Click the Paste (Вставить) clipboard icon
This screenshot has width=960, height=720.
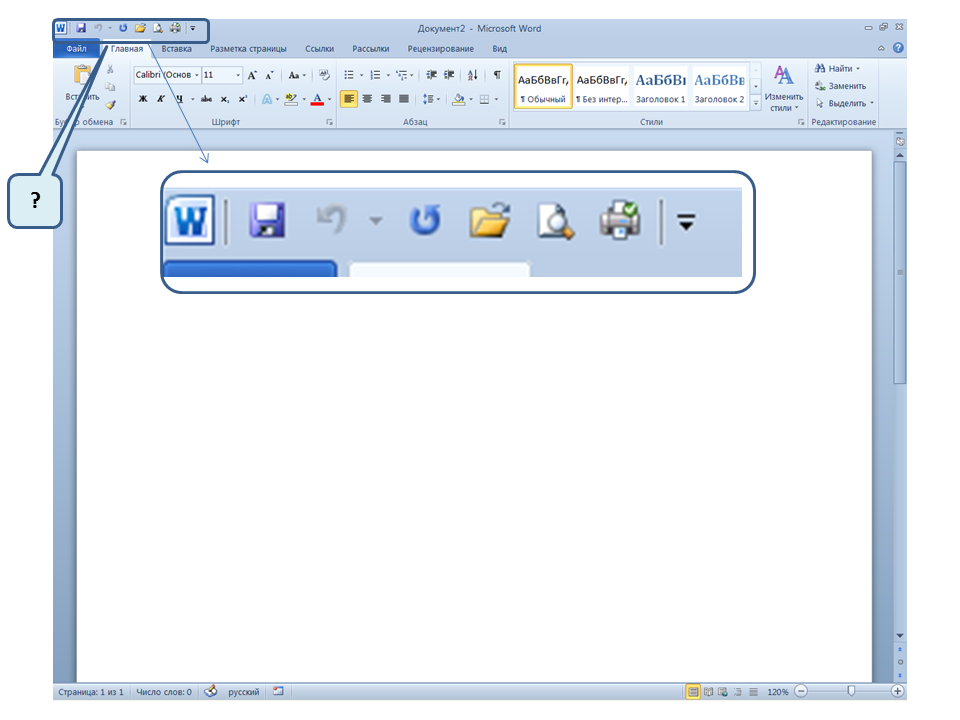pyautogui.click(x=82, y=78)
